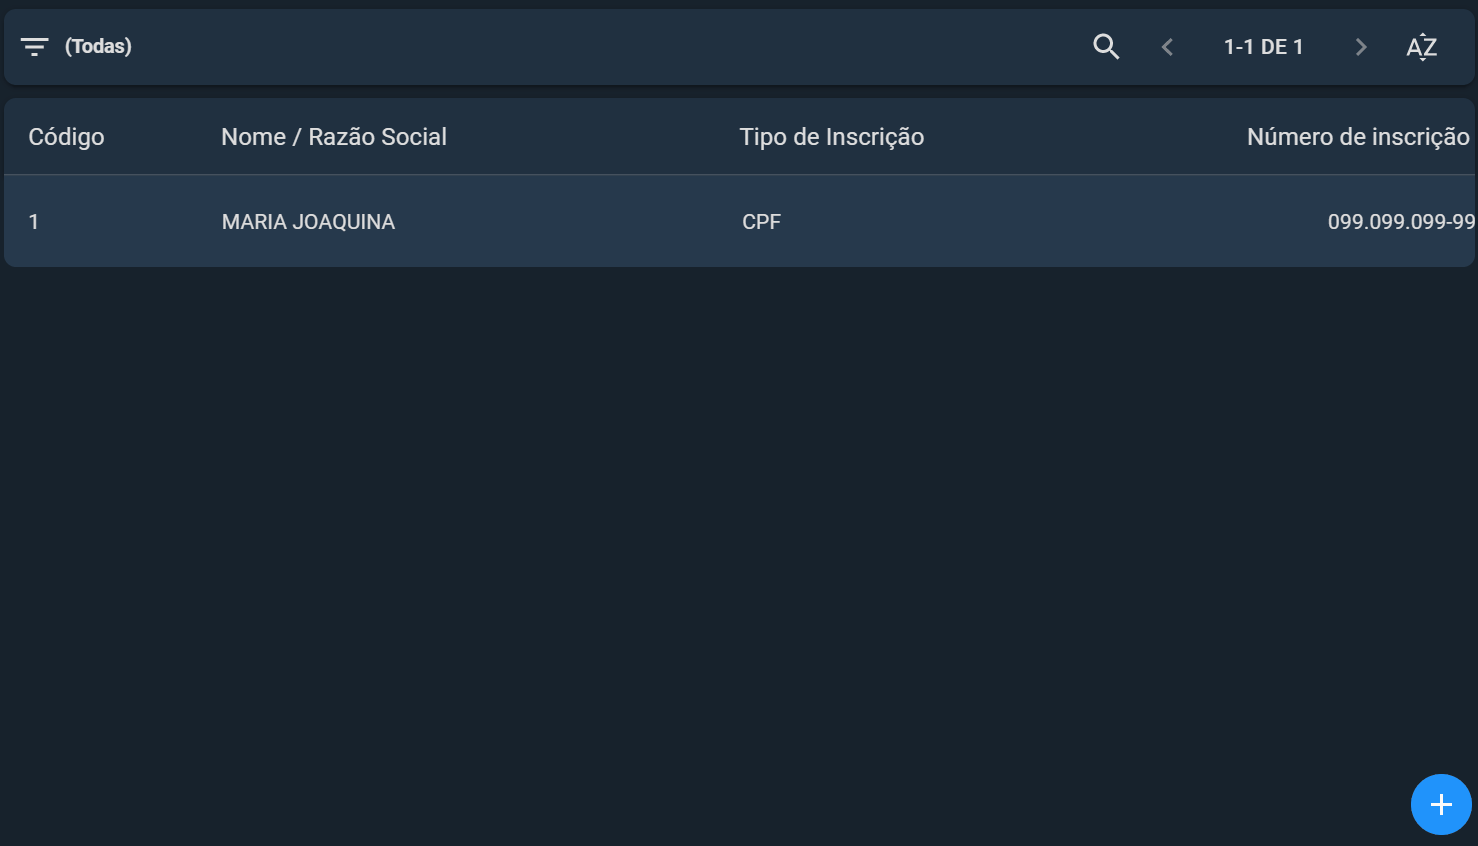Image resolution: width=1478 pixels, height=846 pixels.
Task: Sort by Código column header
Action: point(66,137)
